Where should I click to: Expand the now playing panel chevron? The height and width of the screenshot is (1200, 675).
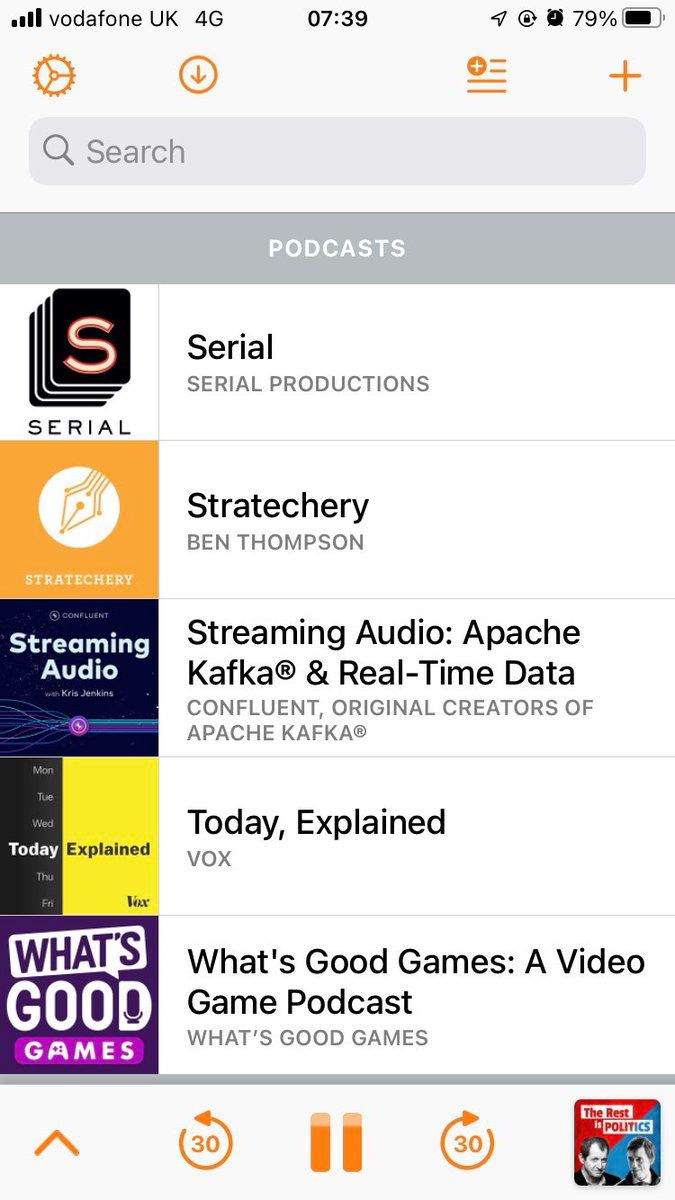point(57,1142)
